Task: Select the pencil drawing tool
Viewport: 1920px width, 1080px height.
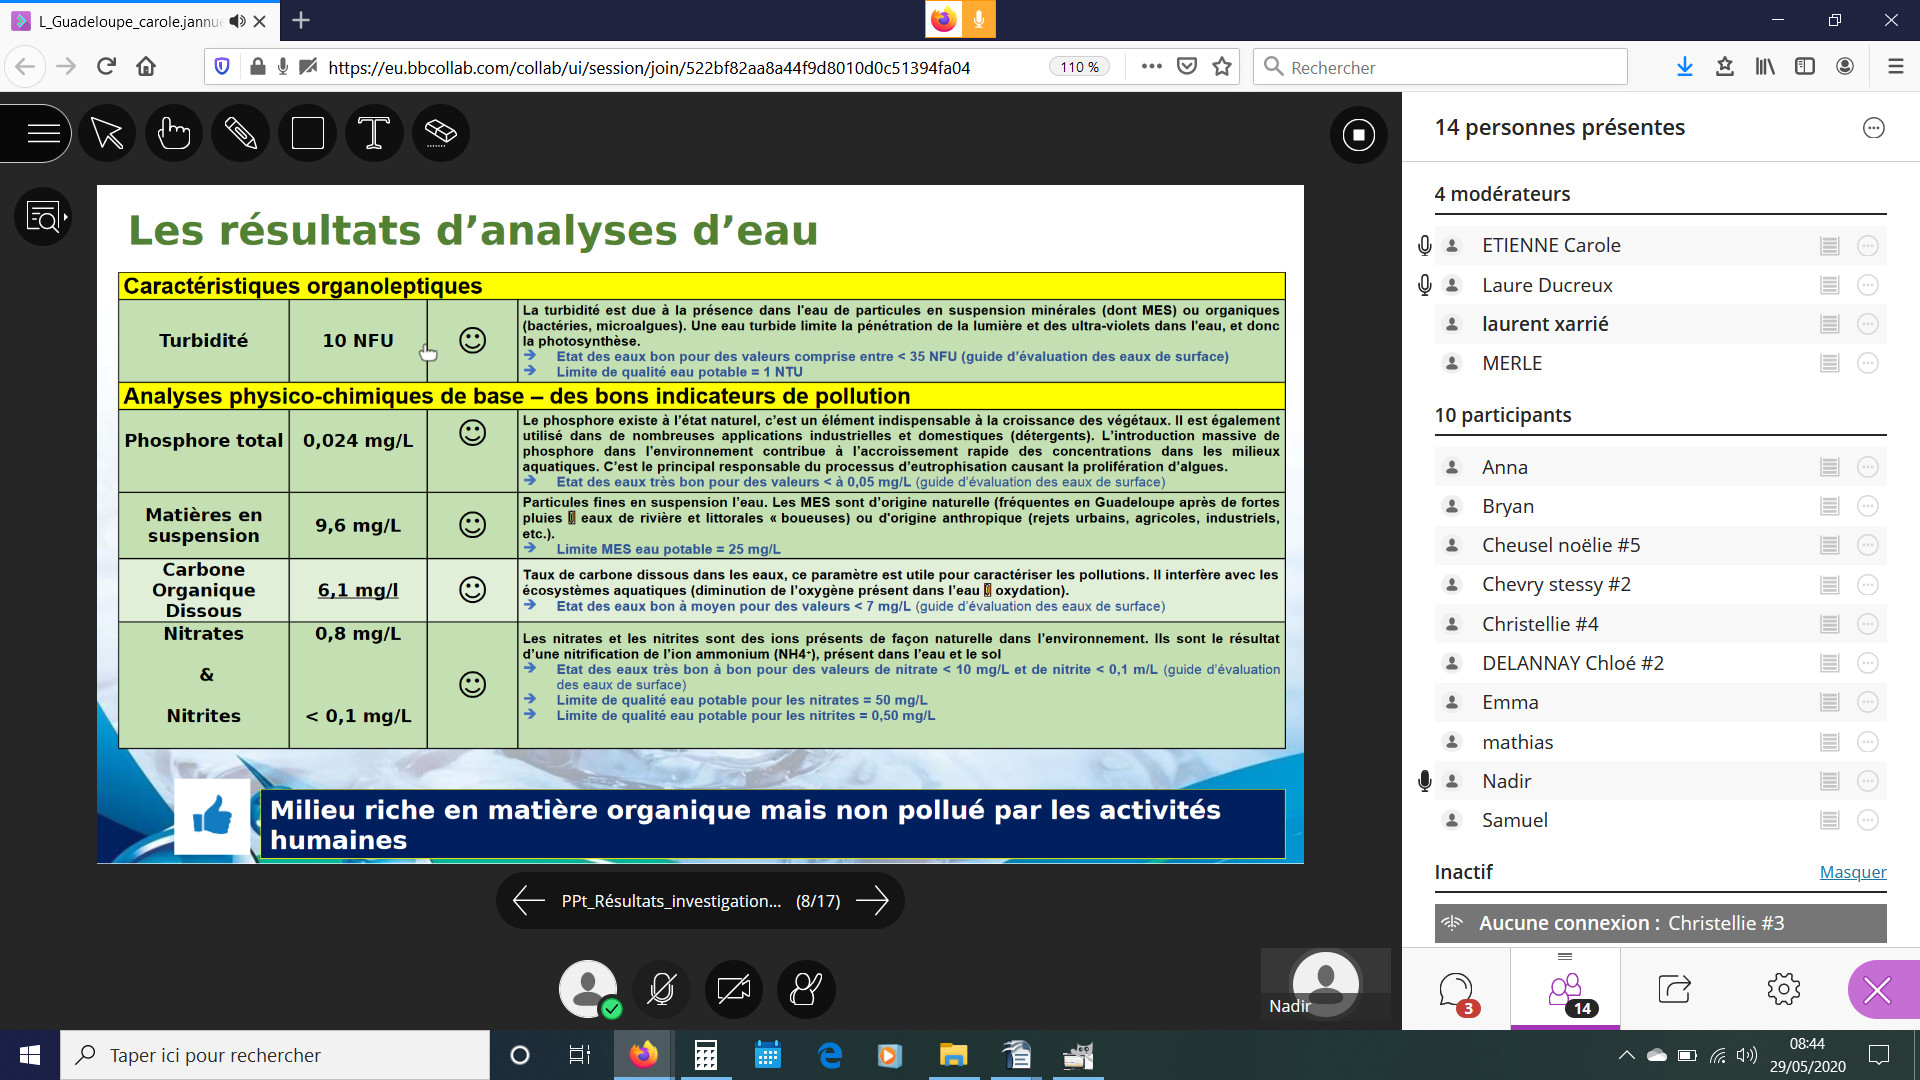Action: coord(240,133)
